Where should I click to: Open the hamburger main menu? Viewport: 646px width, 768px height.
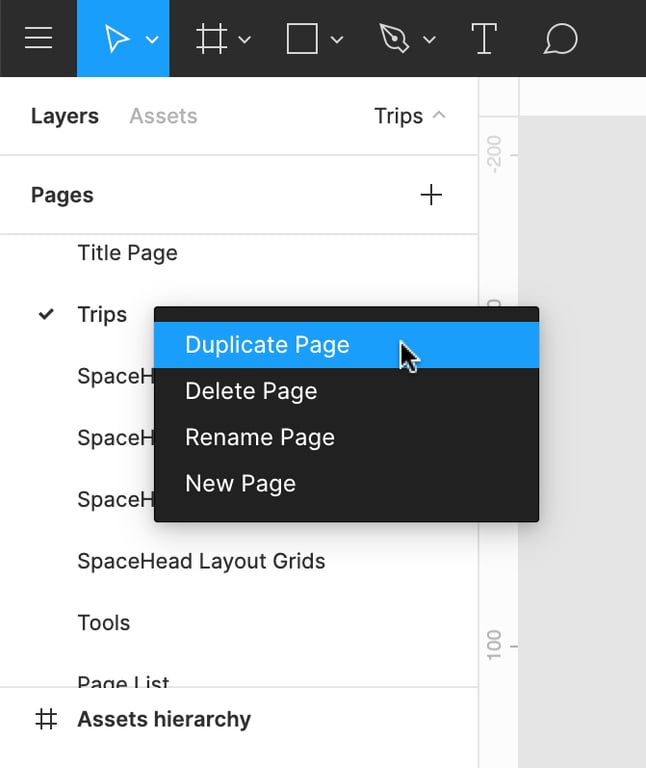tap(38, 39)
